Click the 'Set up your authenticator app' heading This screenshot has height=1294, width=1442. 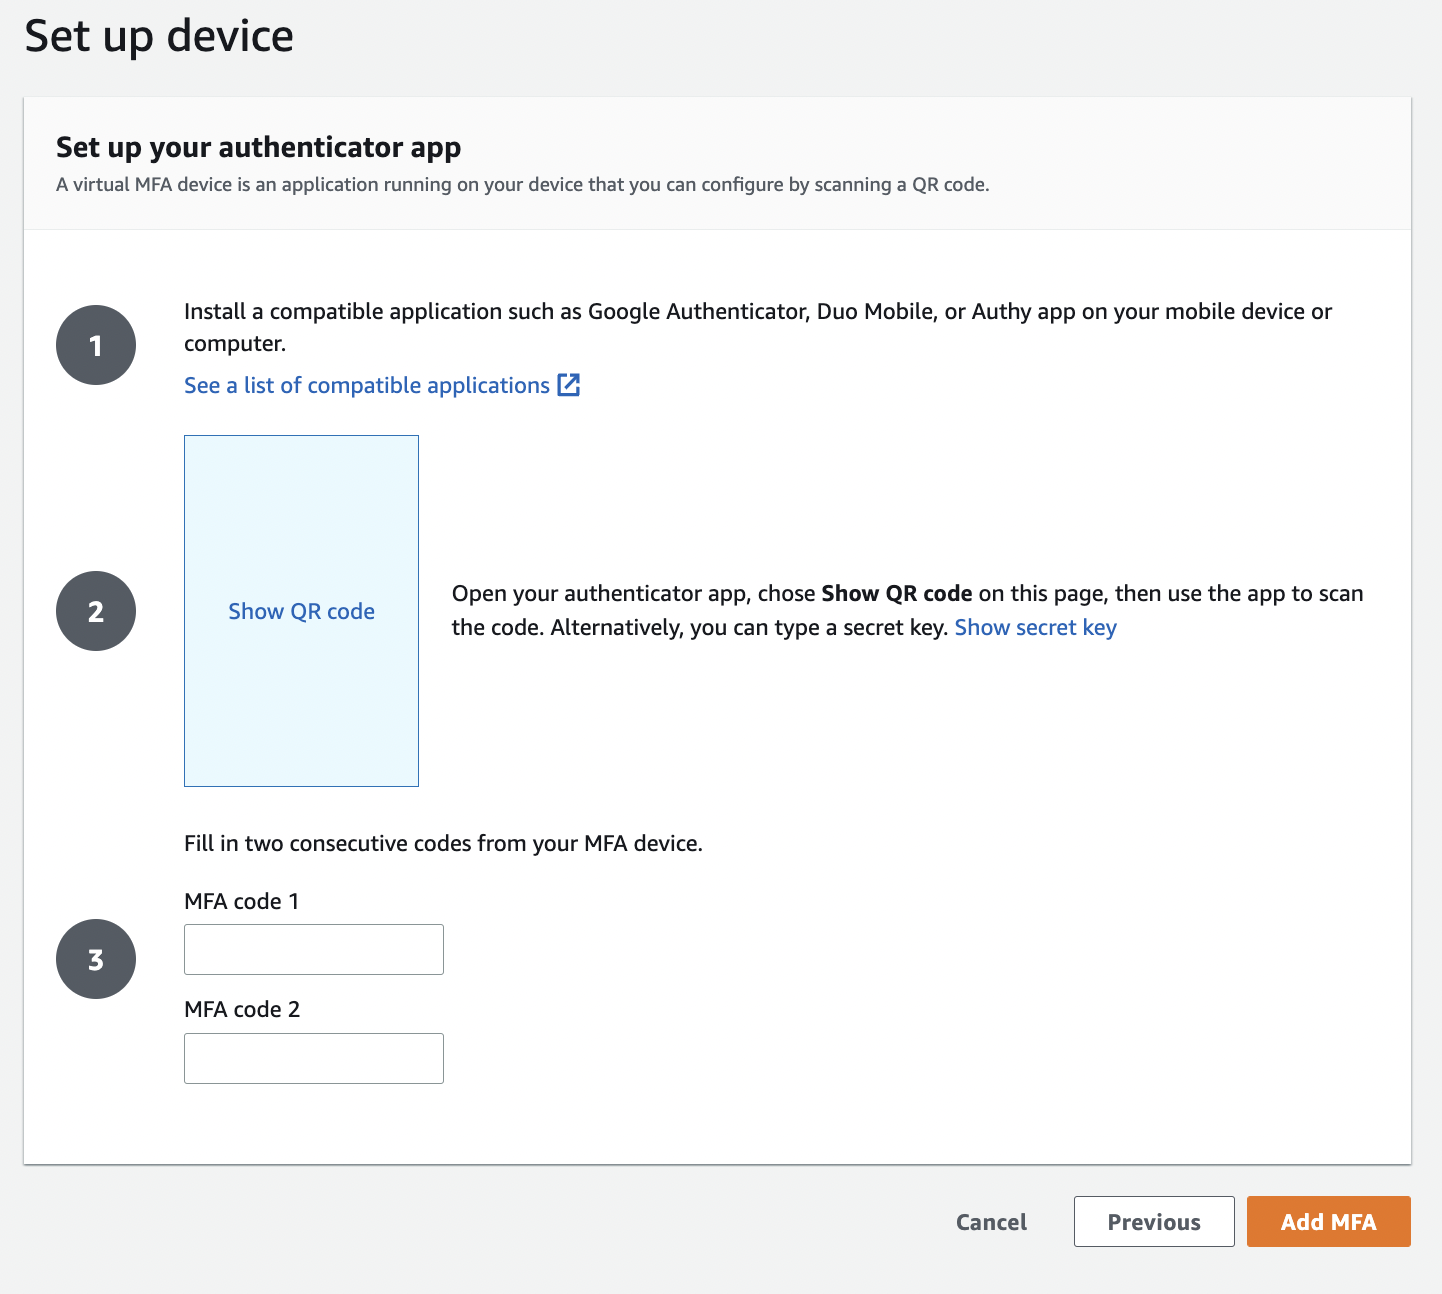[258, 147]
